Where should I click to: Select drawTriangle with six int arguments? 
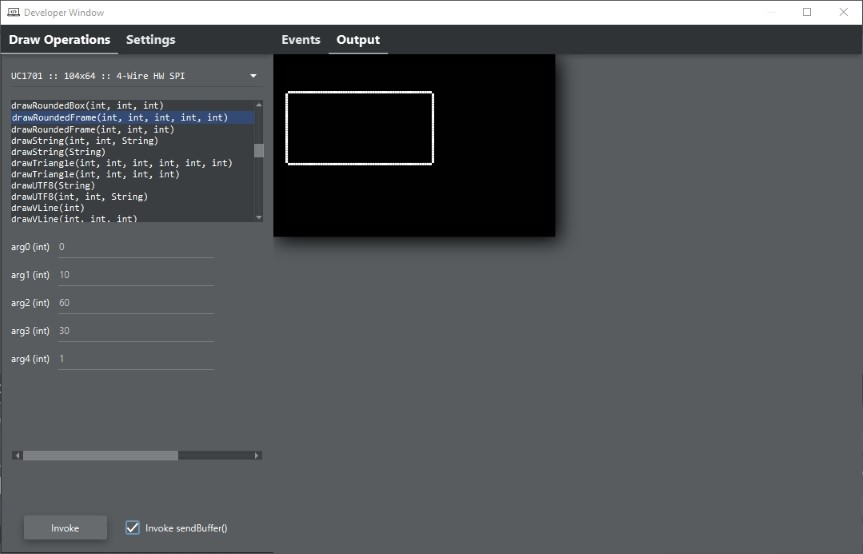click(x=133, y=163)
